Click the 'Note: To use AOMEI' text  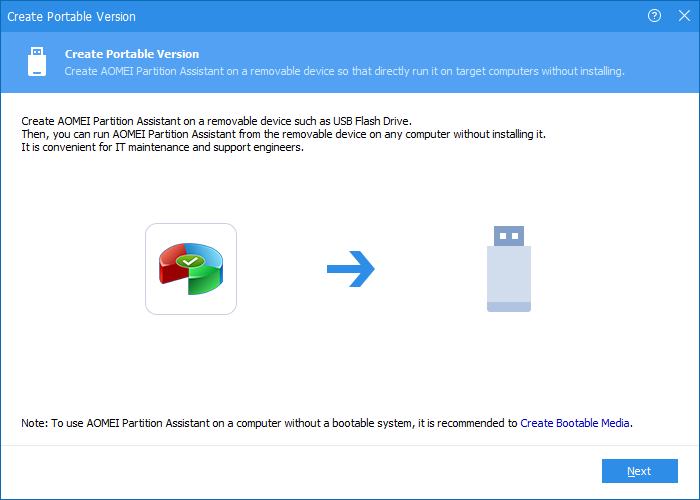pyautogui.click(x=270, y=423)
